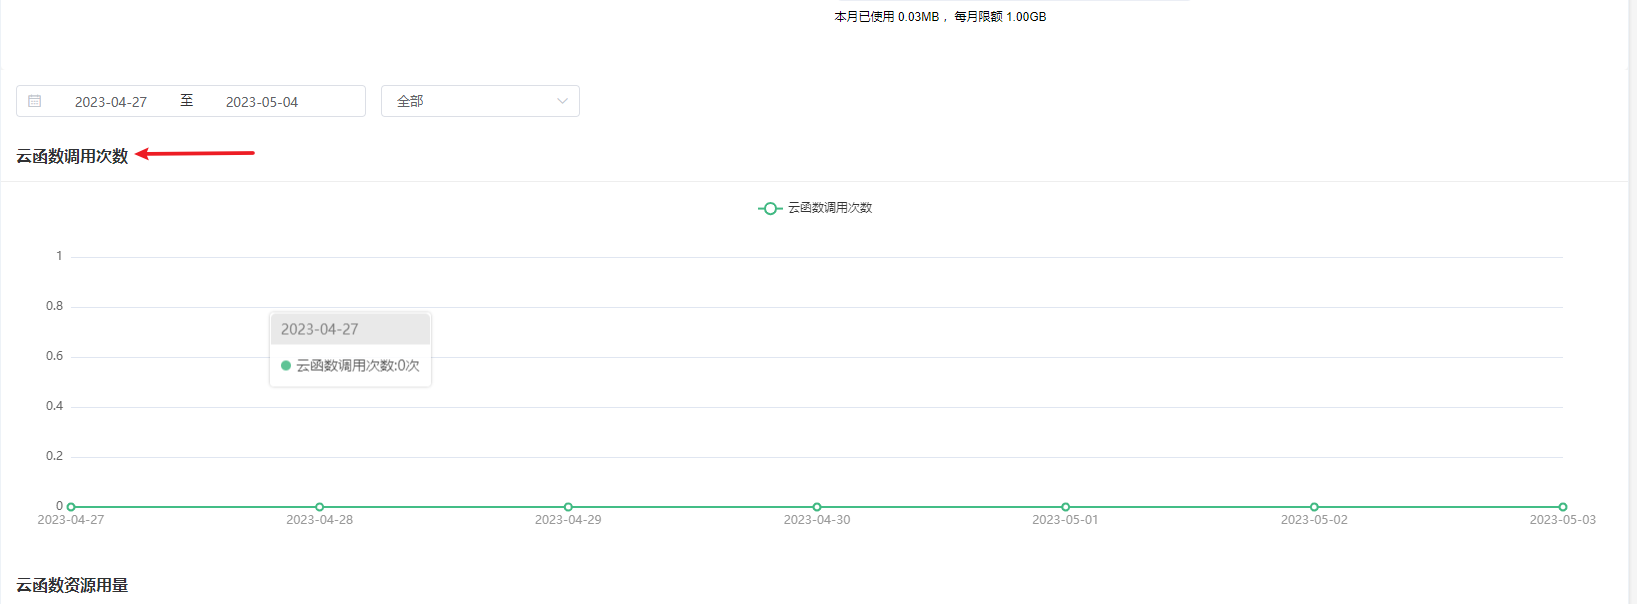Select the data point for 2023-05-02
The width and height of the screenshot is (1637, 604).
[x=1314, y=507]
